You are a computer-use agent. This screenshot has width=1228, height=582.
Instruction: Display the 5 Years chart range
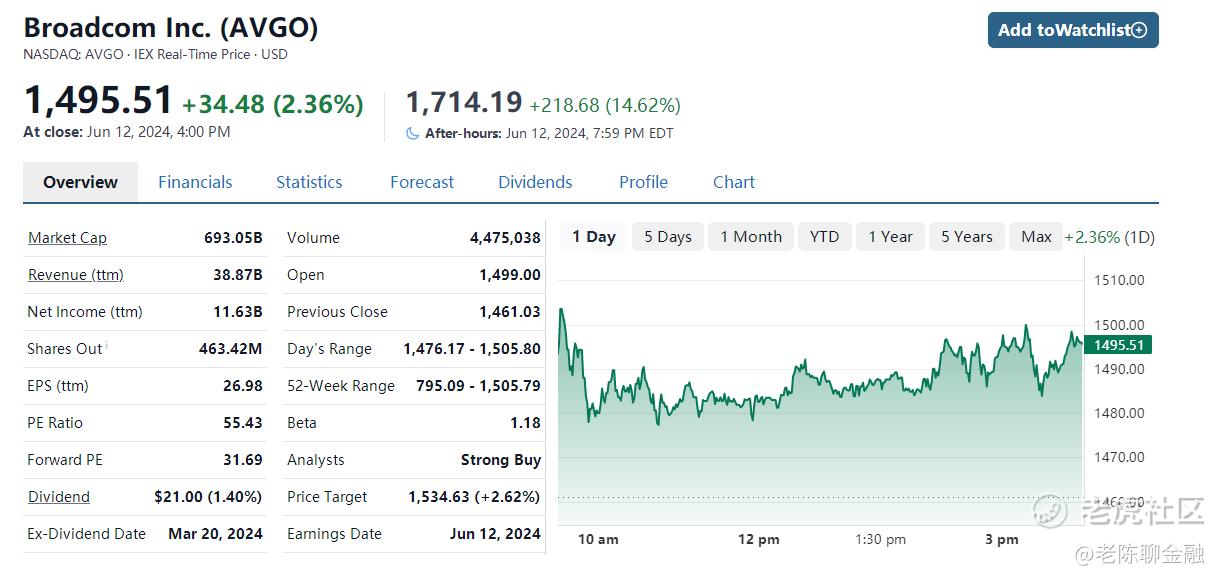point(967,237)
